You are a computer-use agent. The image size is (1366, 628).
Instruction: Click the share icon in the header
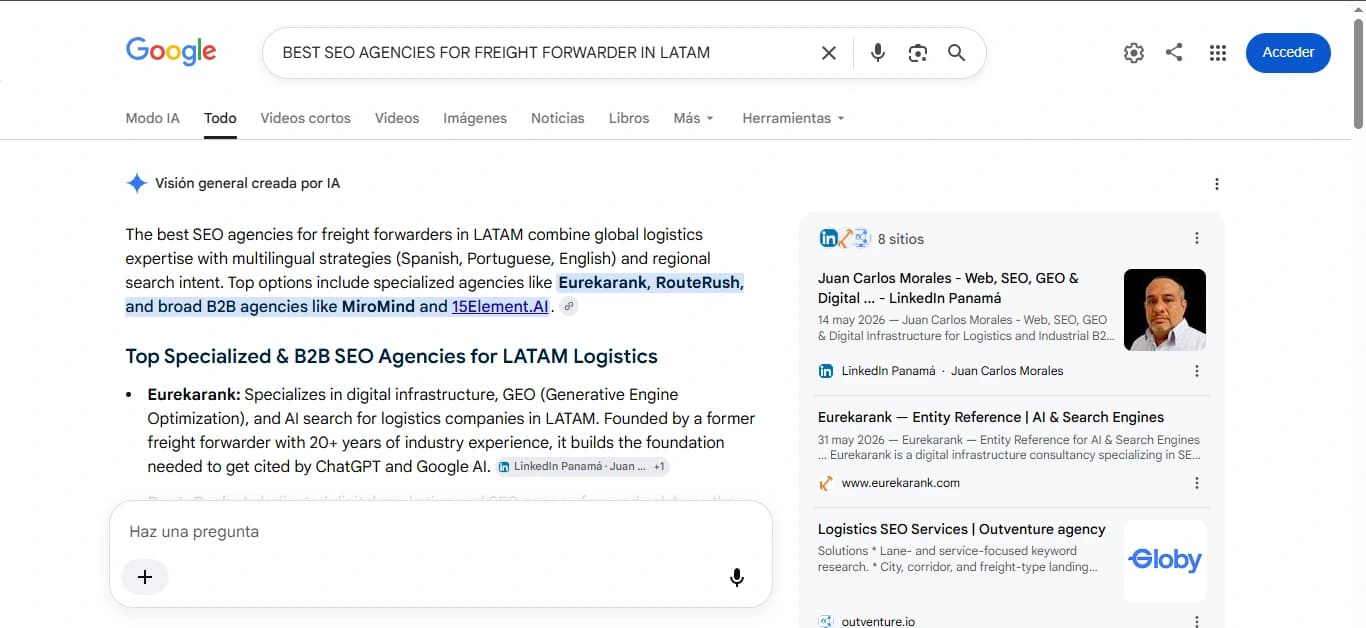pos(1175,52)
